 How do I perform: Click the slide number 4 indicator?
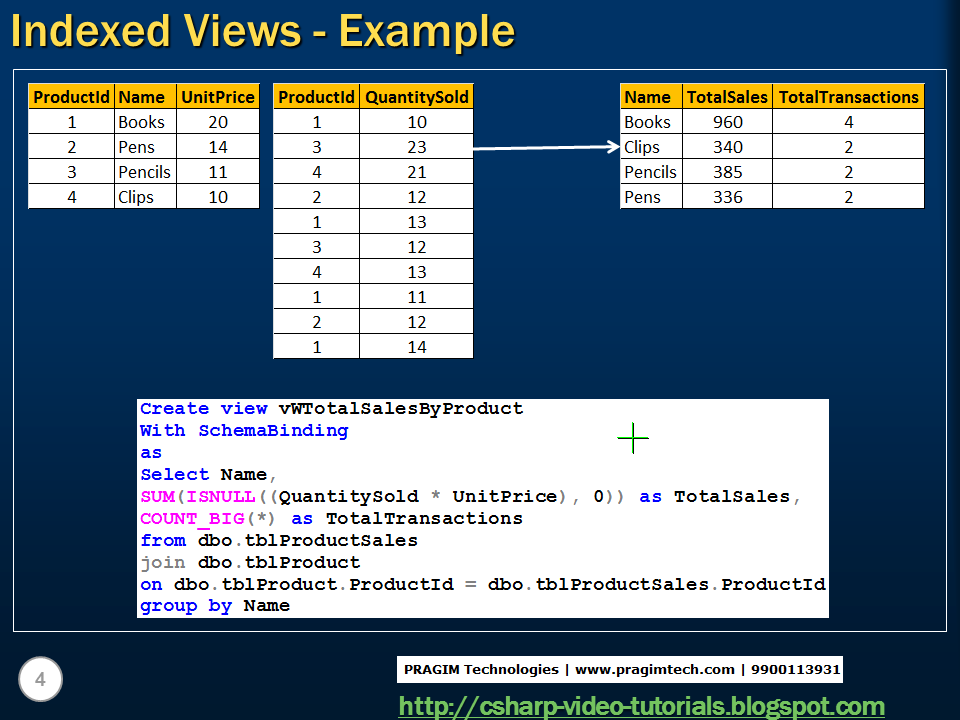pos(40,679)
